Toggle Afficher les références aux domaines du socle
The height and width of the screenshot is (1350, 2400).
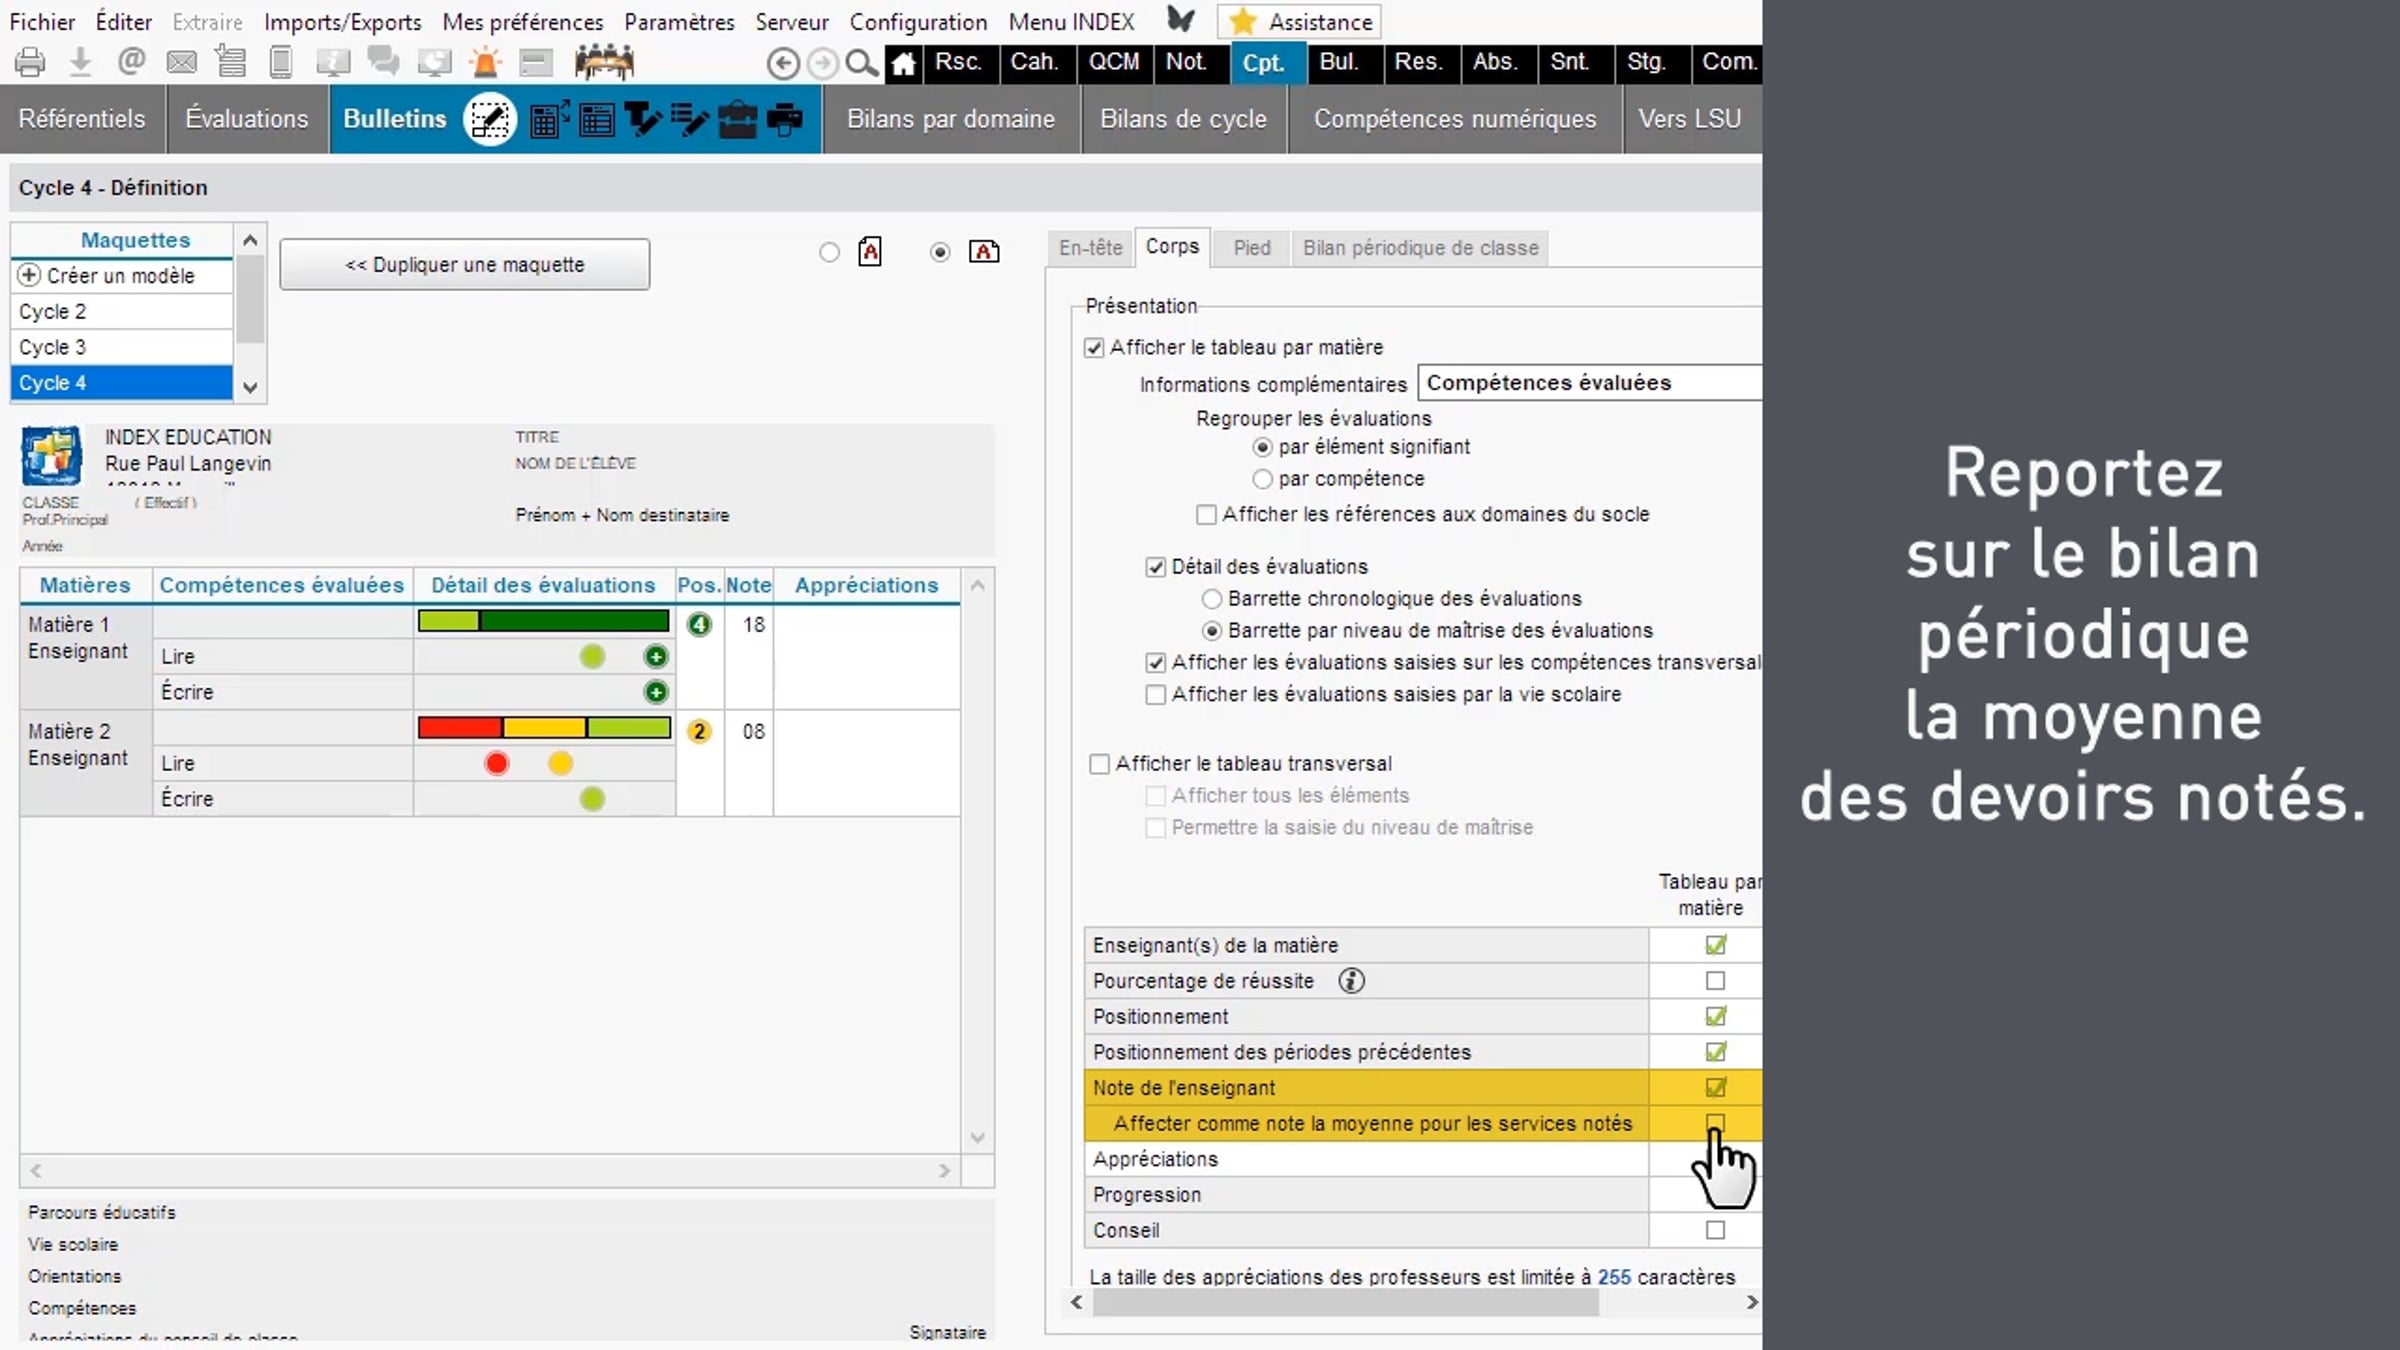(1206, 514)
